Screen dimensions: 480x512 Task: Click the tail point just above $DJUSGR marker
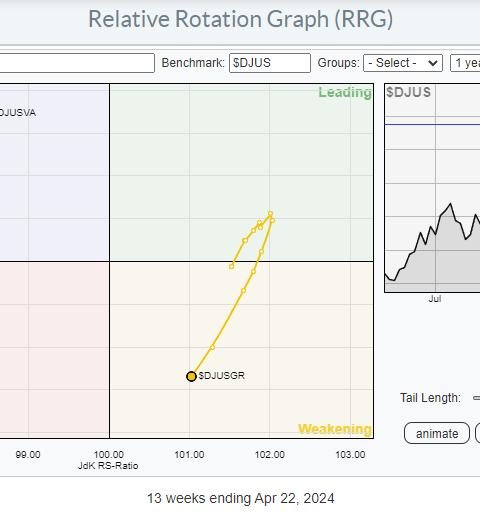[212, 347]
